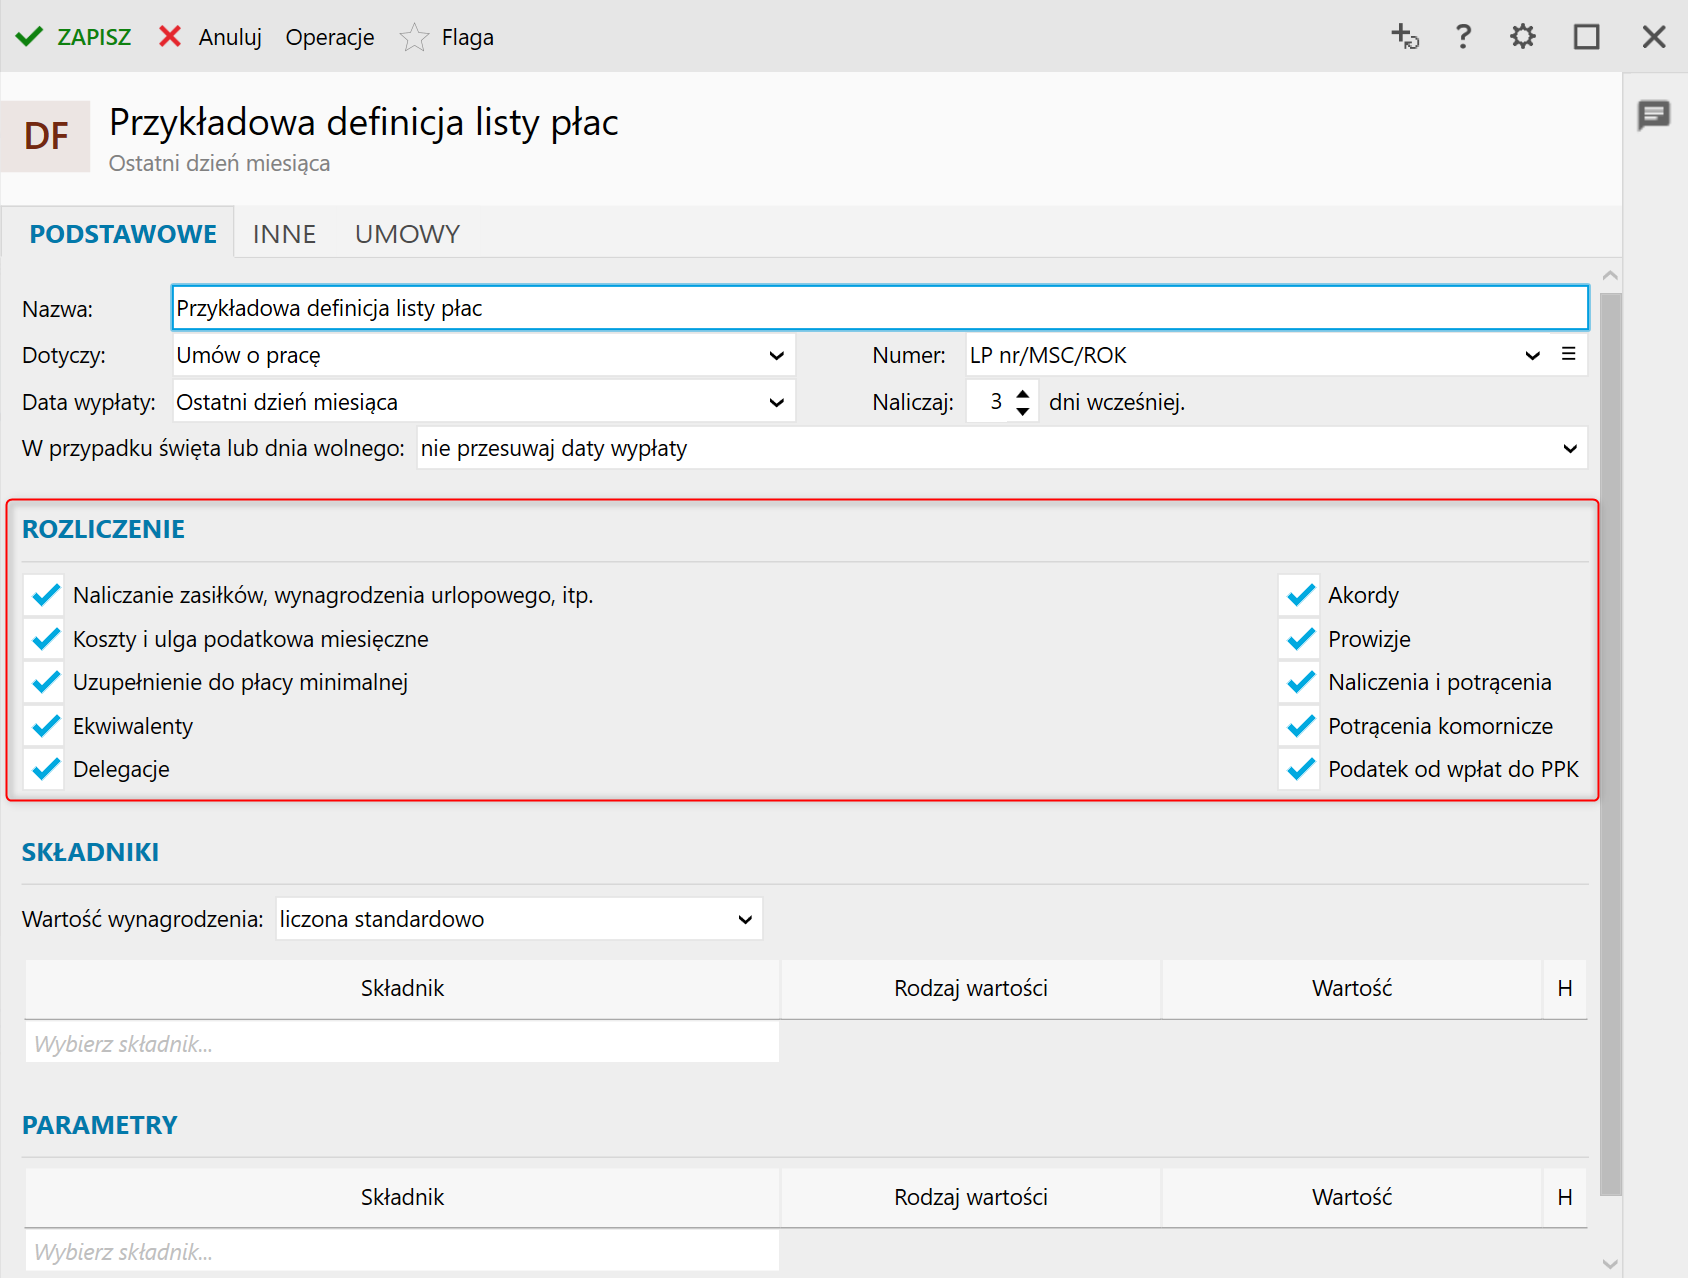The width and height of the screenshot is (1688, 1278).
Task: Increase the Naliczaj days stepper
Action: click(1022, 393)
